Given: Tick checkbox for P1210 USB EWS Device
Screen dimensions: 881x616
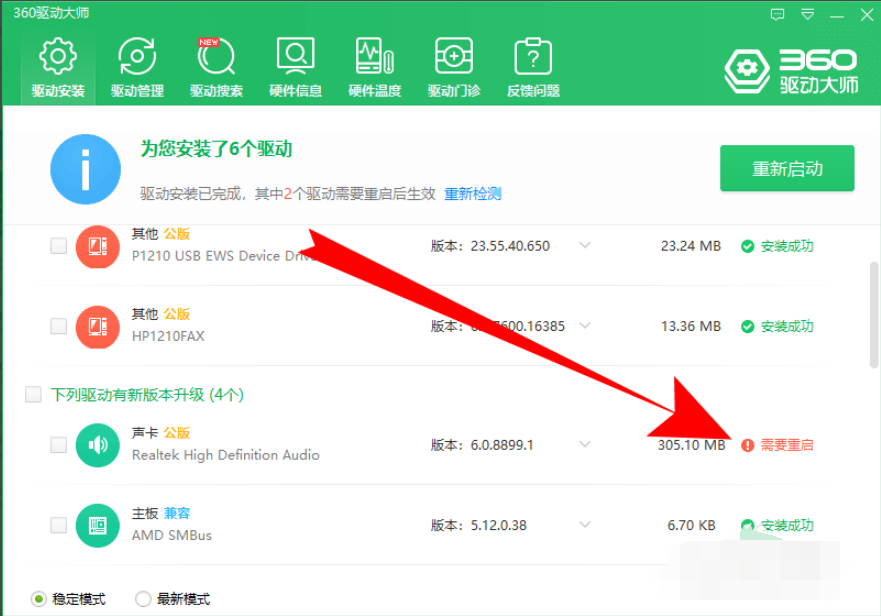Looking at the screenshot, I should point(58,246).
